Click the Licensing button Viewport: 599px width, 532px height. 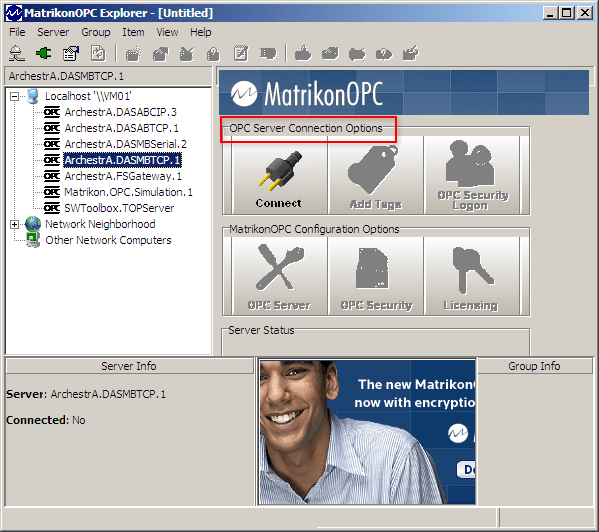click(x=472, y=276)
